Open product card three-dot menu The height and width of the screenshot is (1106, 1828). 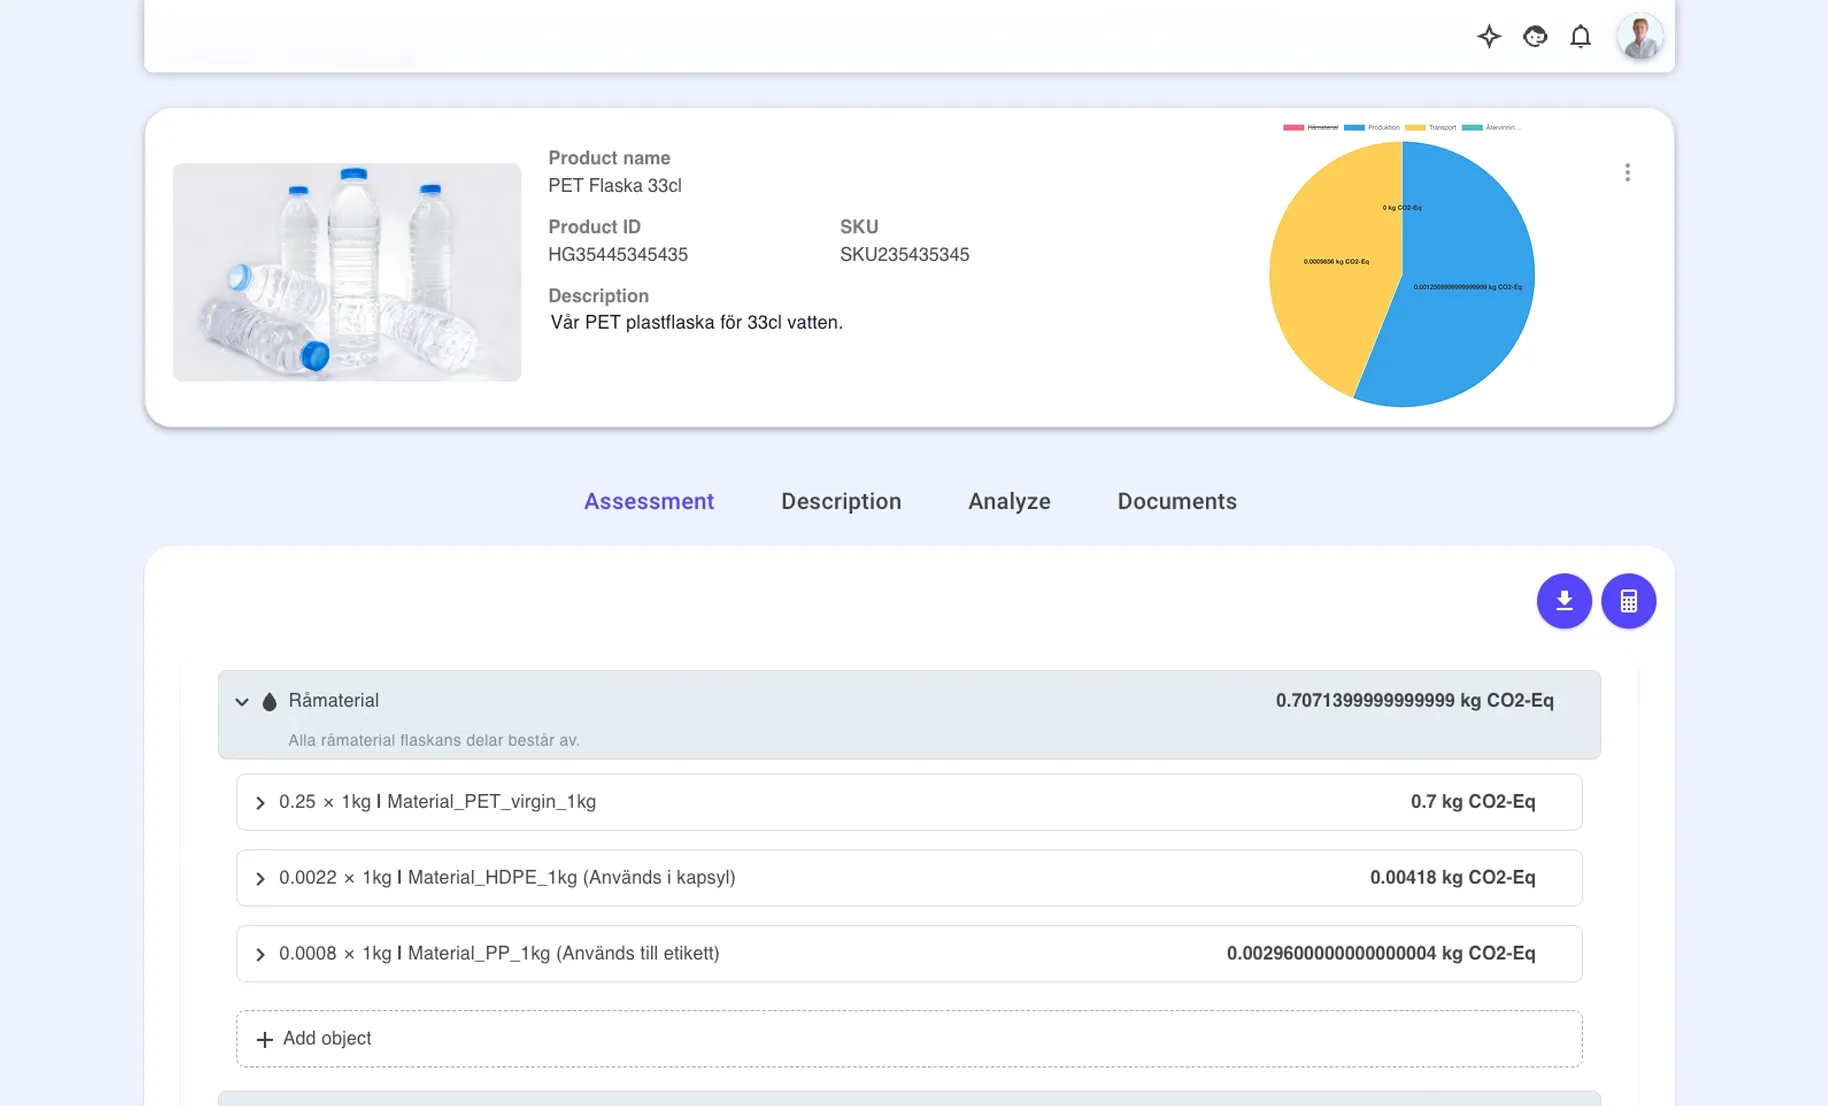pyautogui.click(x=1627, y=173)
